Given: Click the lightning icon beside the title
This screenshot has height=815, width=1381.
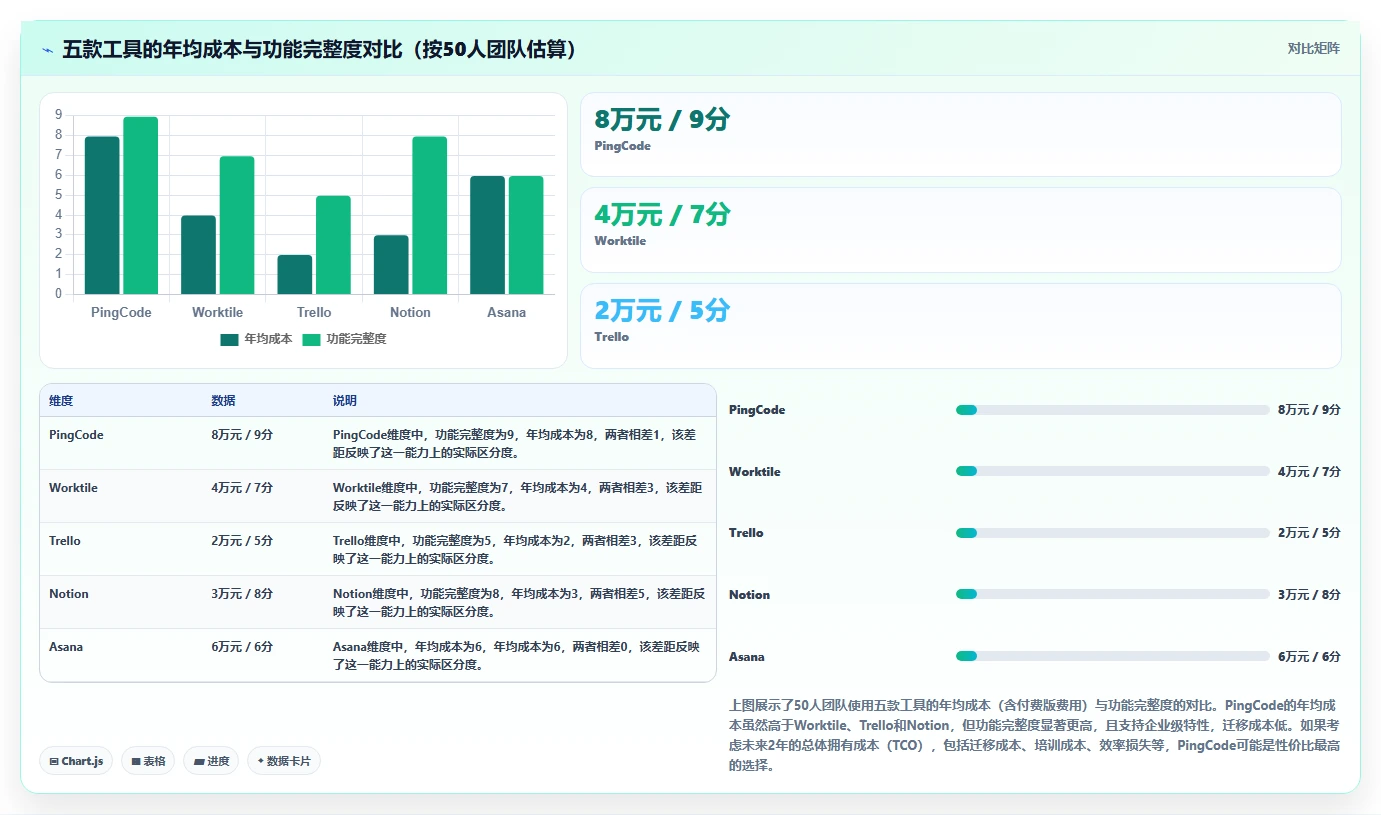Looking at the screenshot, I should (48, 49).
